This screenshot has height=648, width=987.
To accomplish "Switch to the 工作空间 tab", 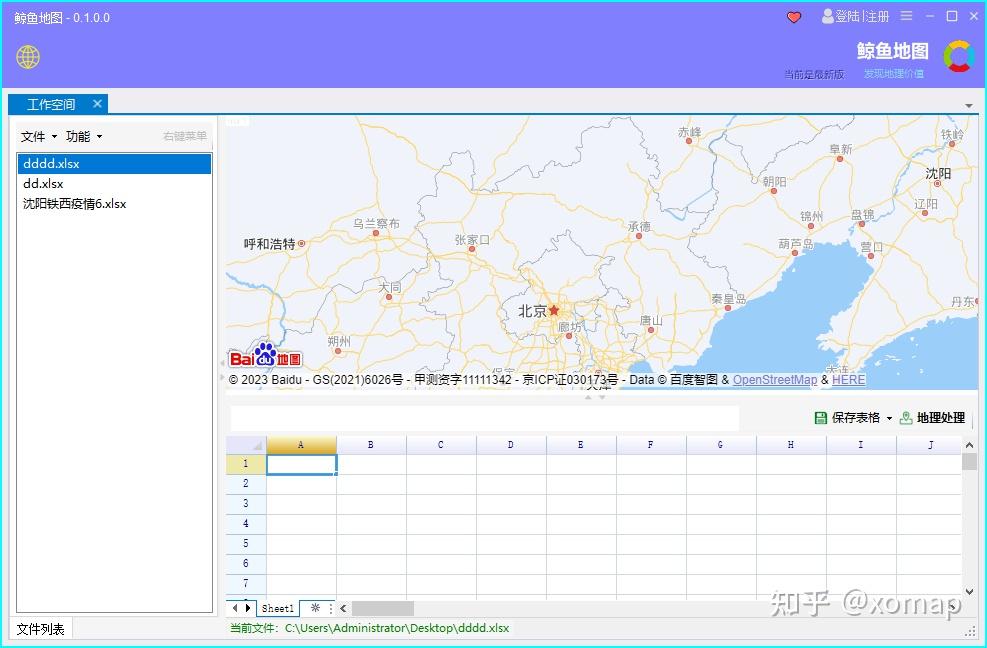I will [51, 104].
